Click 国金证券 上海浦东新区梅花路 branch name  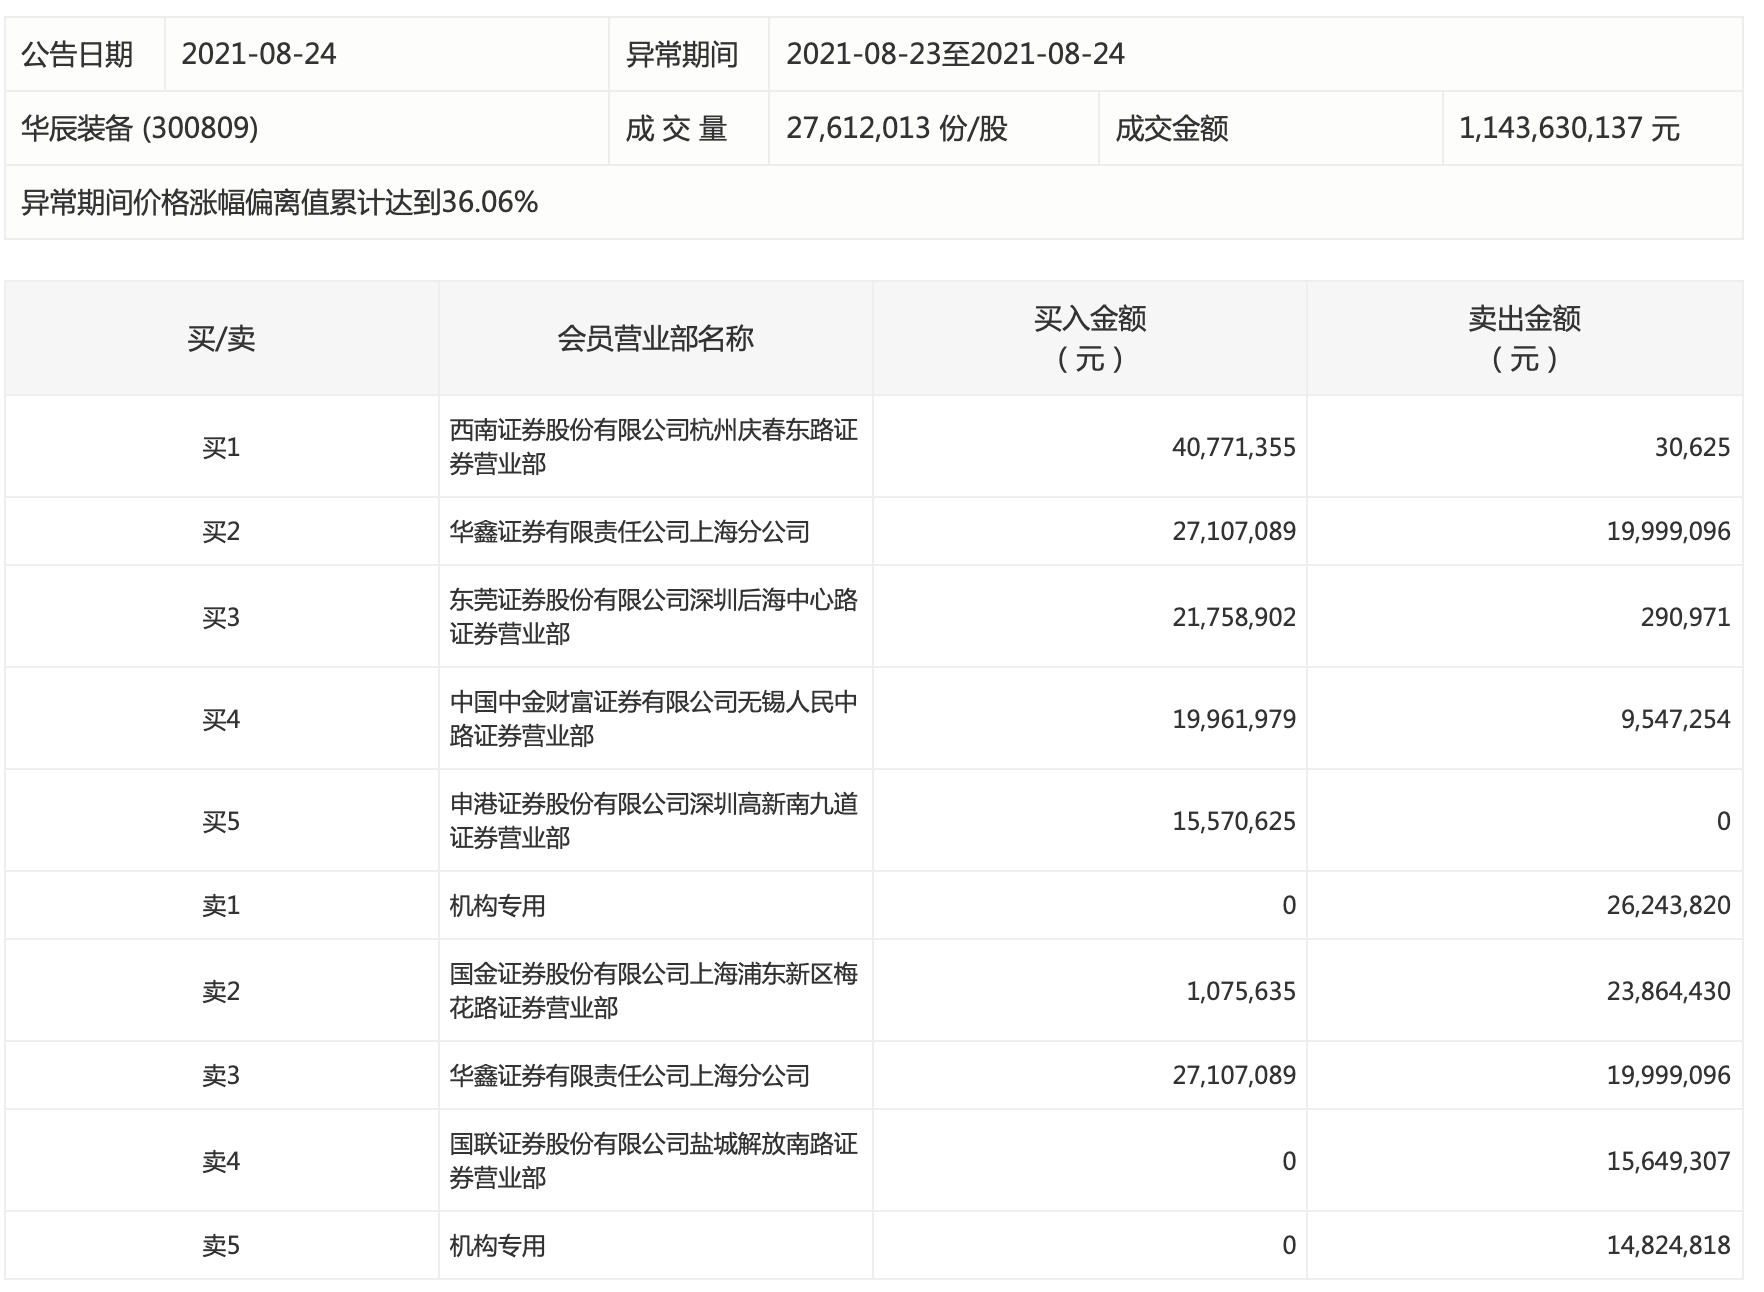[x=653, y=991]
